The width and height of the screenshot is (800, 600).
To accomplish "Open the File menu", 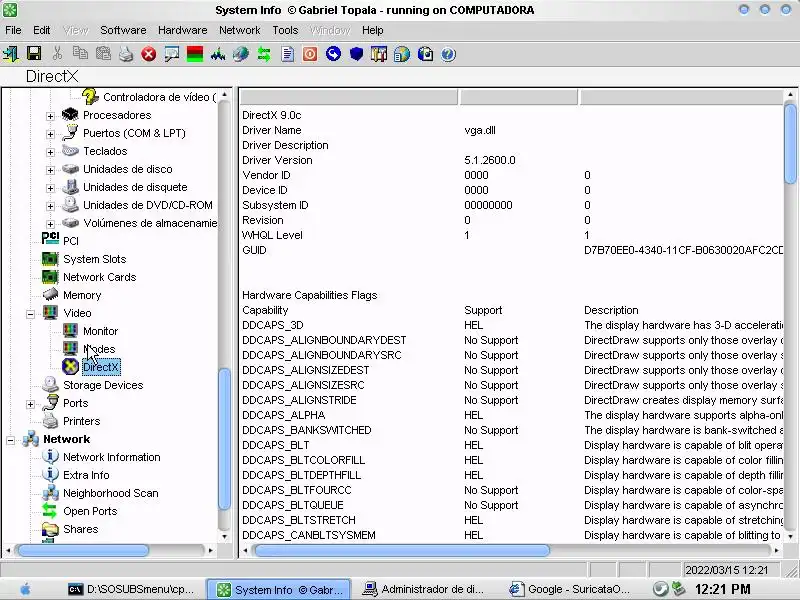I will [x=13, y=30].
